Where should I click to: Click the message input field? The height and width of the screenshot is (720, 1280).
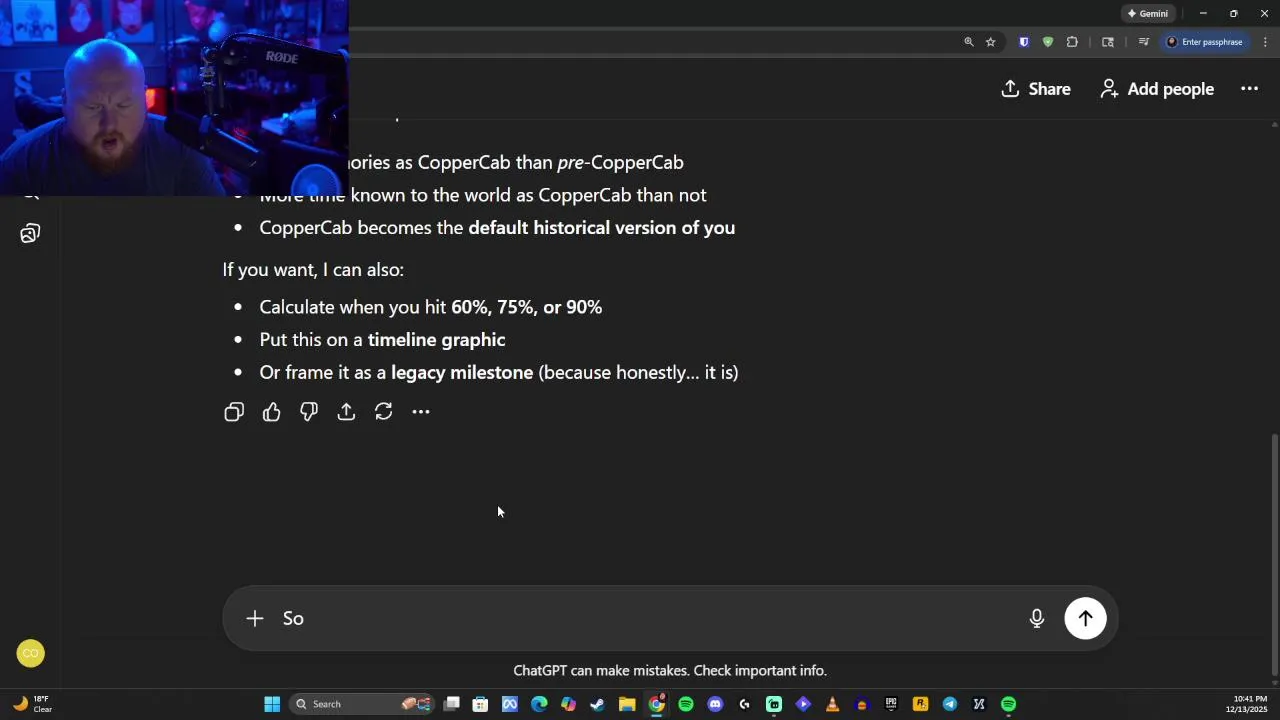[x=650, y=618]
